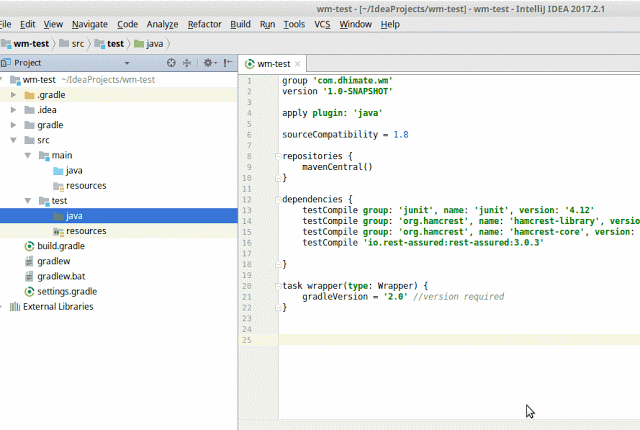The height and width of the screenshot is (430, 640).
Task: Collapse the src folder
Action: pos(13,140)
